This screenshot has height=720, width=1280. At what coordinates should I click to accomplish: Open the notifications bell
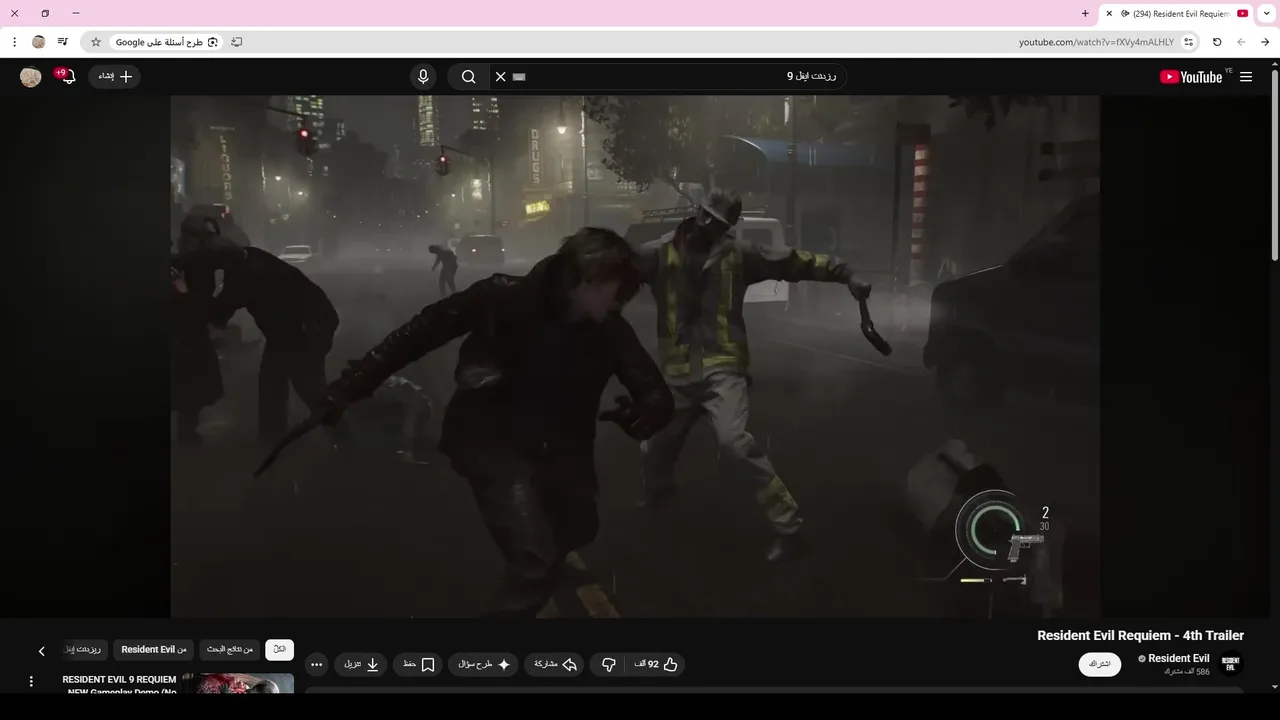click(x=67, y=76)
